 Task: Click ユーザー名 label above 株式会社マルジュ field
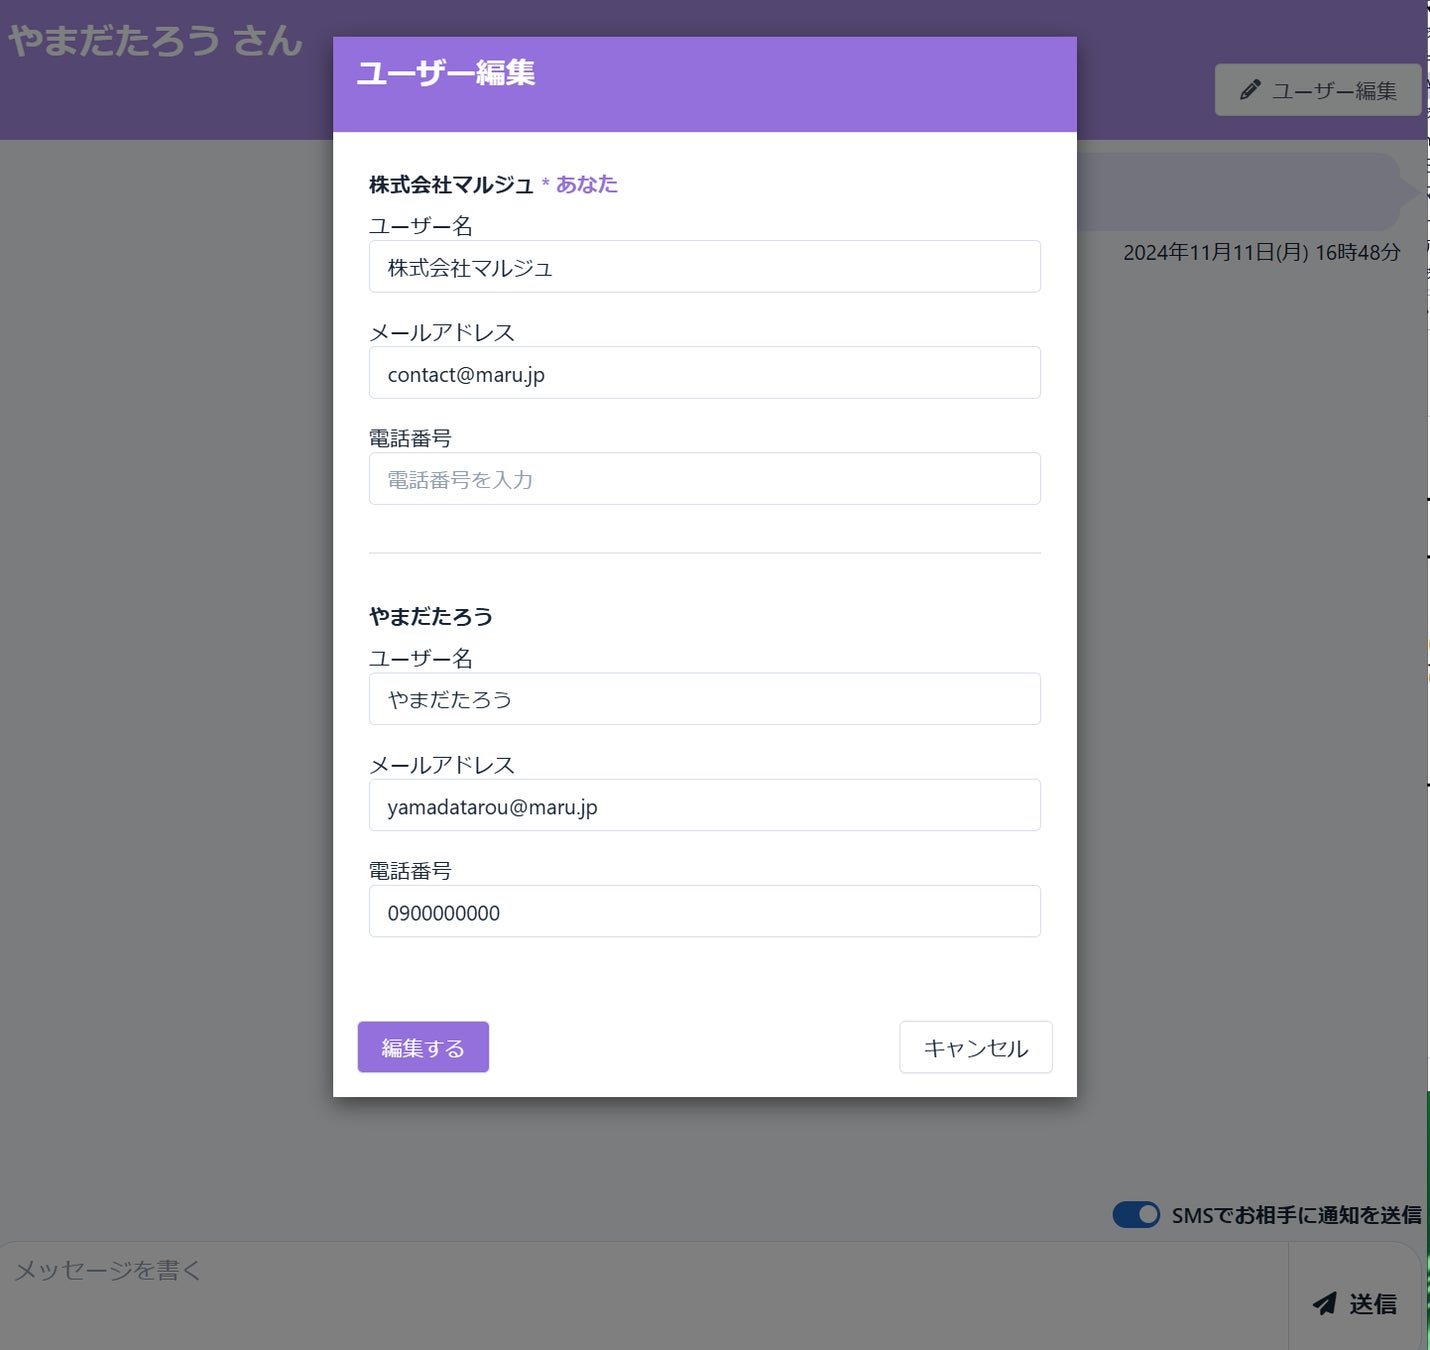click(x=421, y=226)
